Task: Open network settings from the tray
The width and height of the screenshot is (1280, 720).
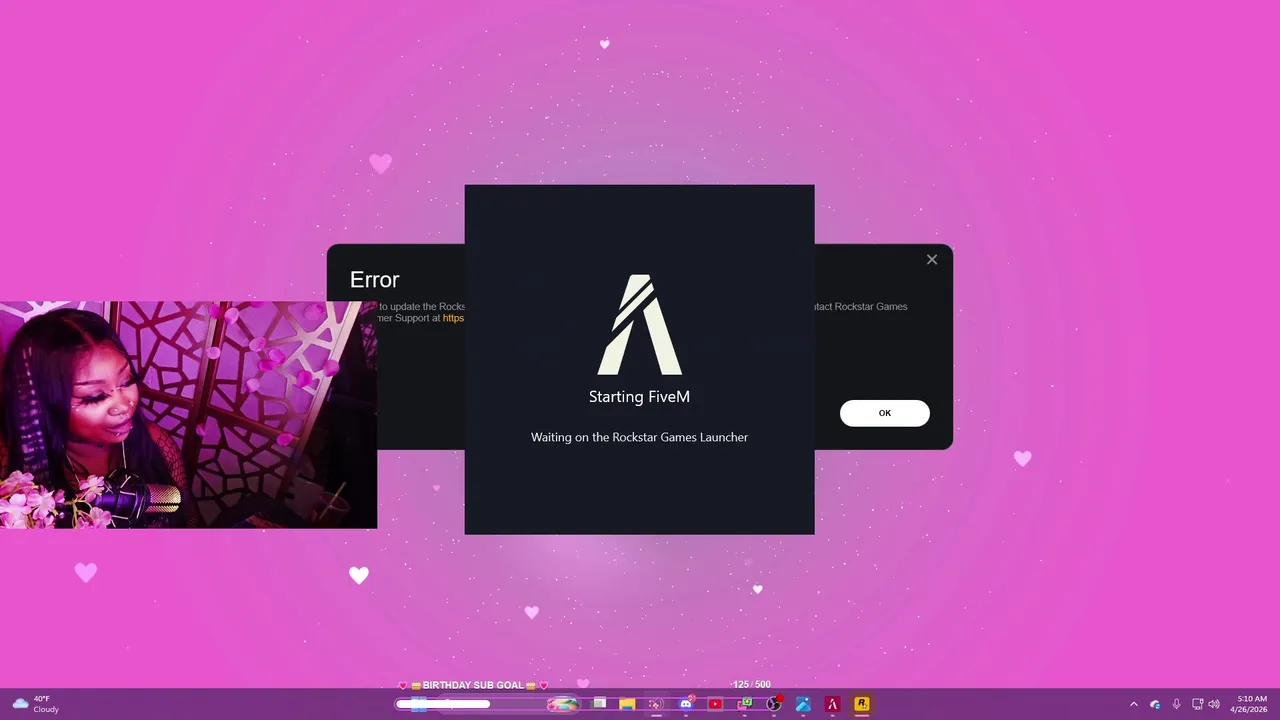Action: tap(1198, 704)
